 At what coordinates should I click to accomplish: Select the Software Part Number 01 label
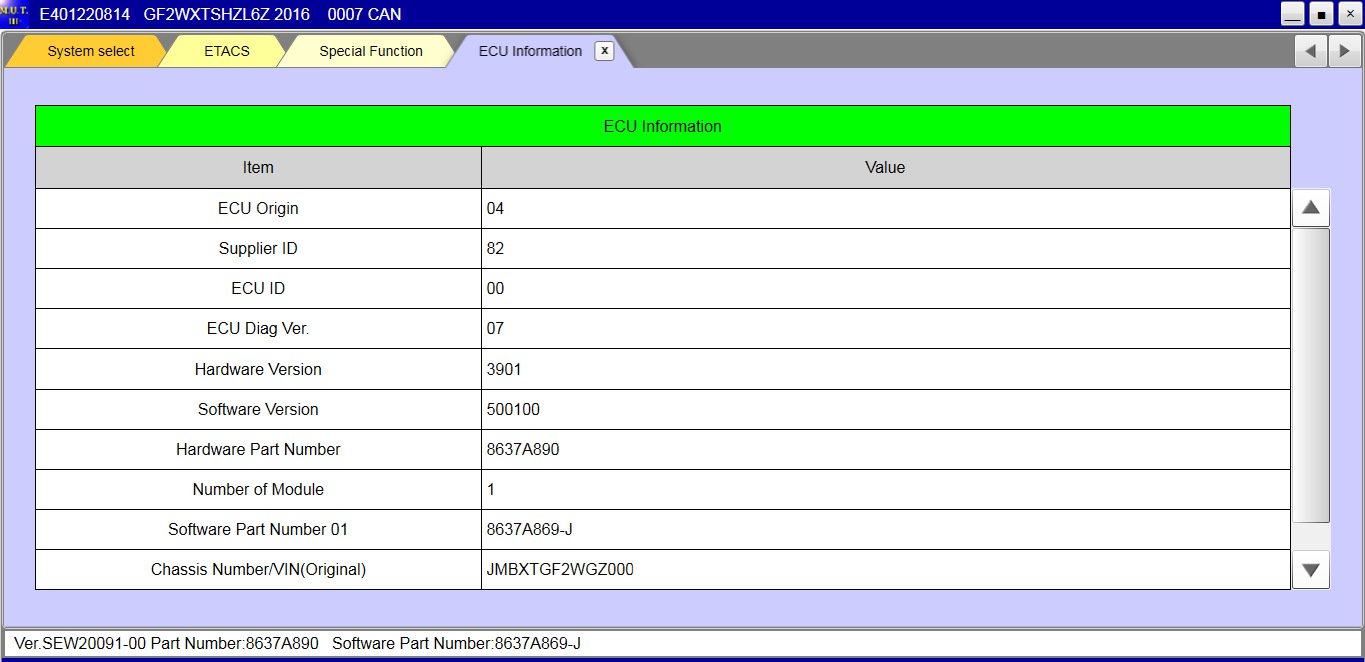[x=258, y=529]
